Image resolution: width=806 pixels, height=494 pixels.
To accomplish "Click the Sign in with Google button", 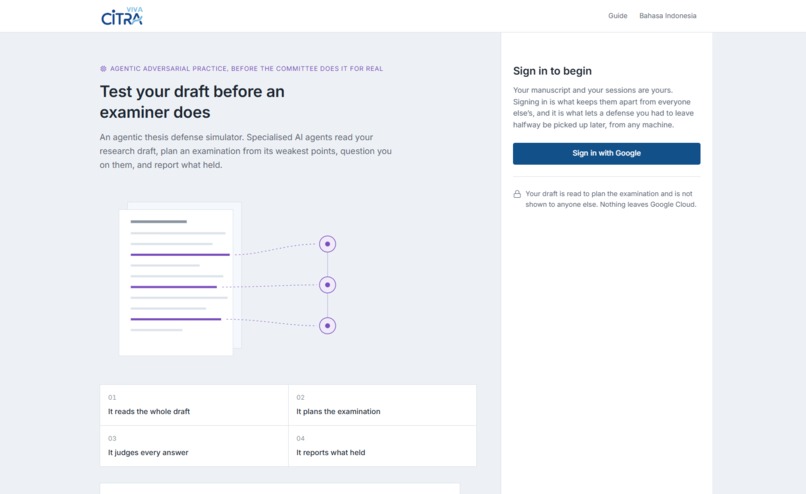I will 606,154.
